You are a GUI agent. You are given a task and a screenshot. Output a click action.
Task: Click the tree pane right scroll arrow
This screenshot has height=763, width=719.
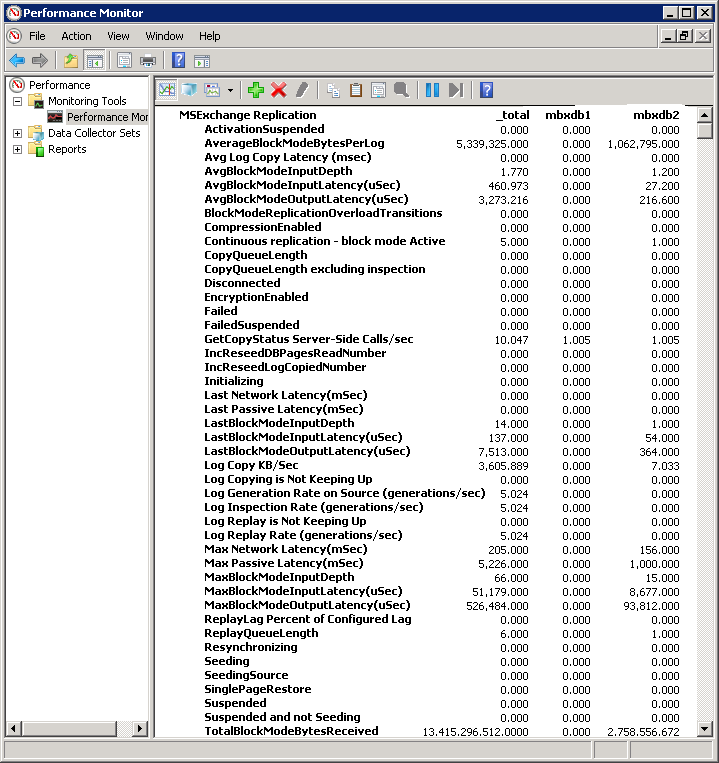click(140, 728)
